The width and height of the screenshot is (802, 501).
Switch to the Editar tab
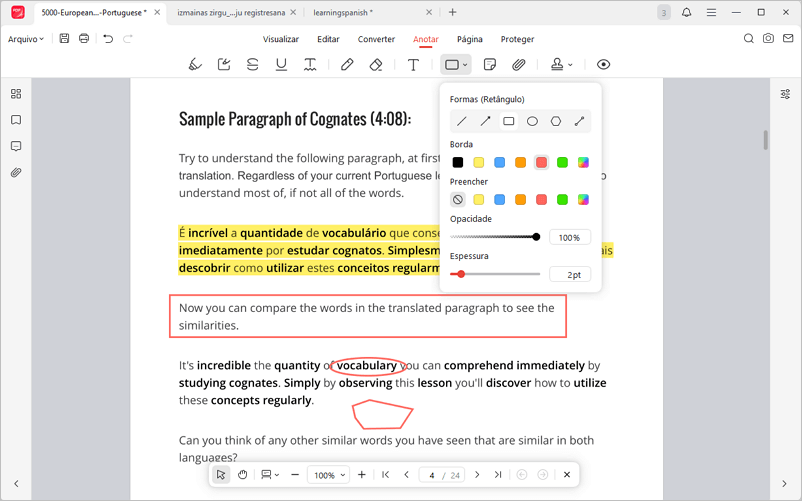point(328,39)
